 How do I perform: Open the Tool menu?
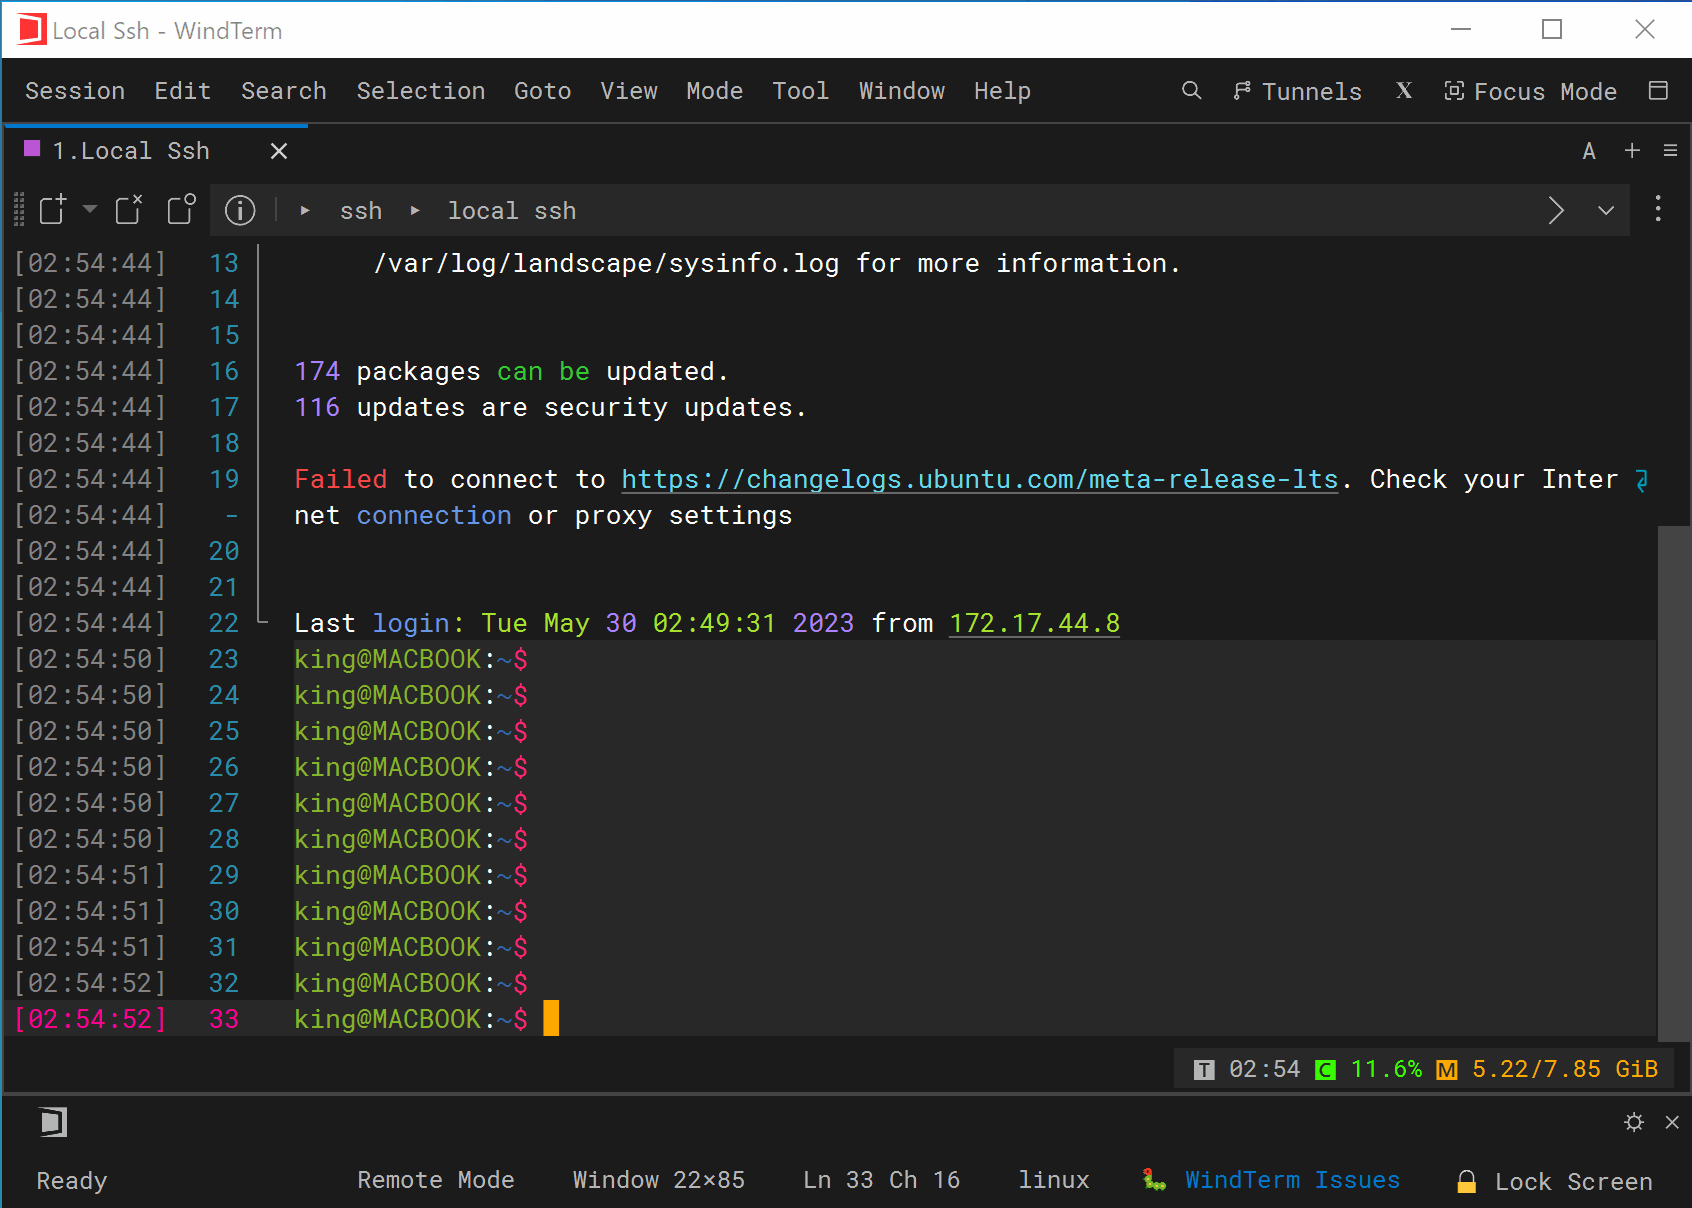(x=801, y=91)
